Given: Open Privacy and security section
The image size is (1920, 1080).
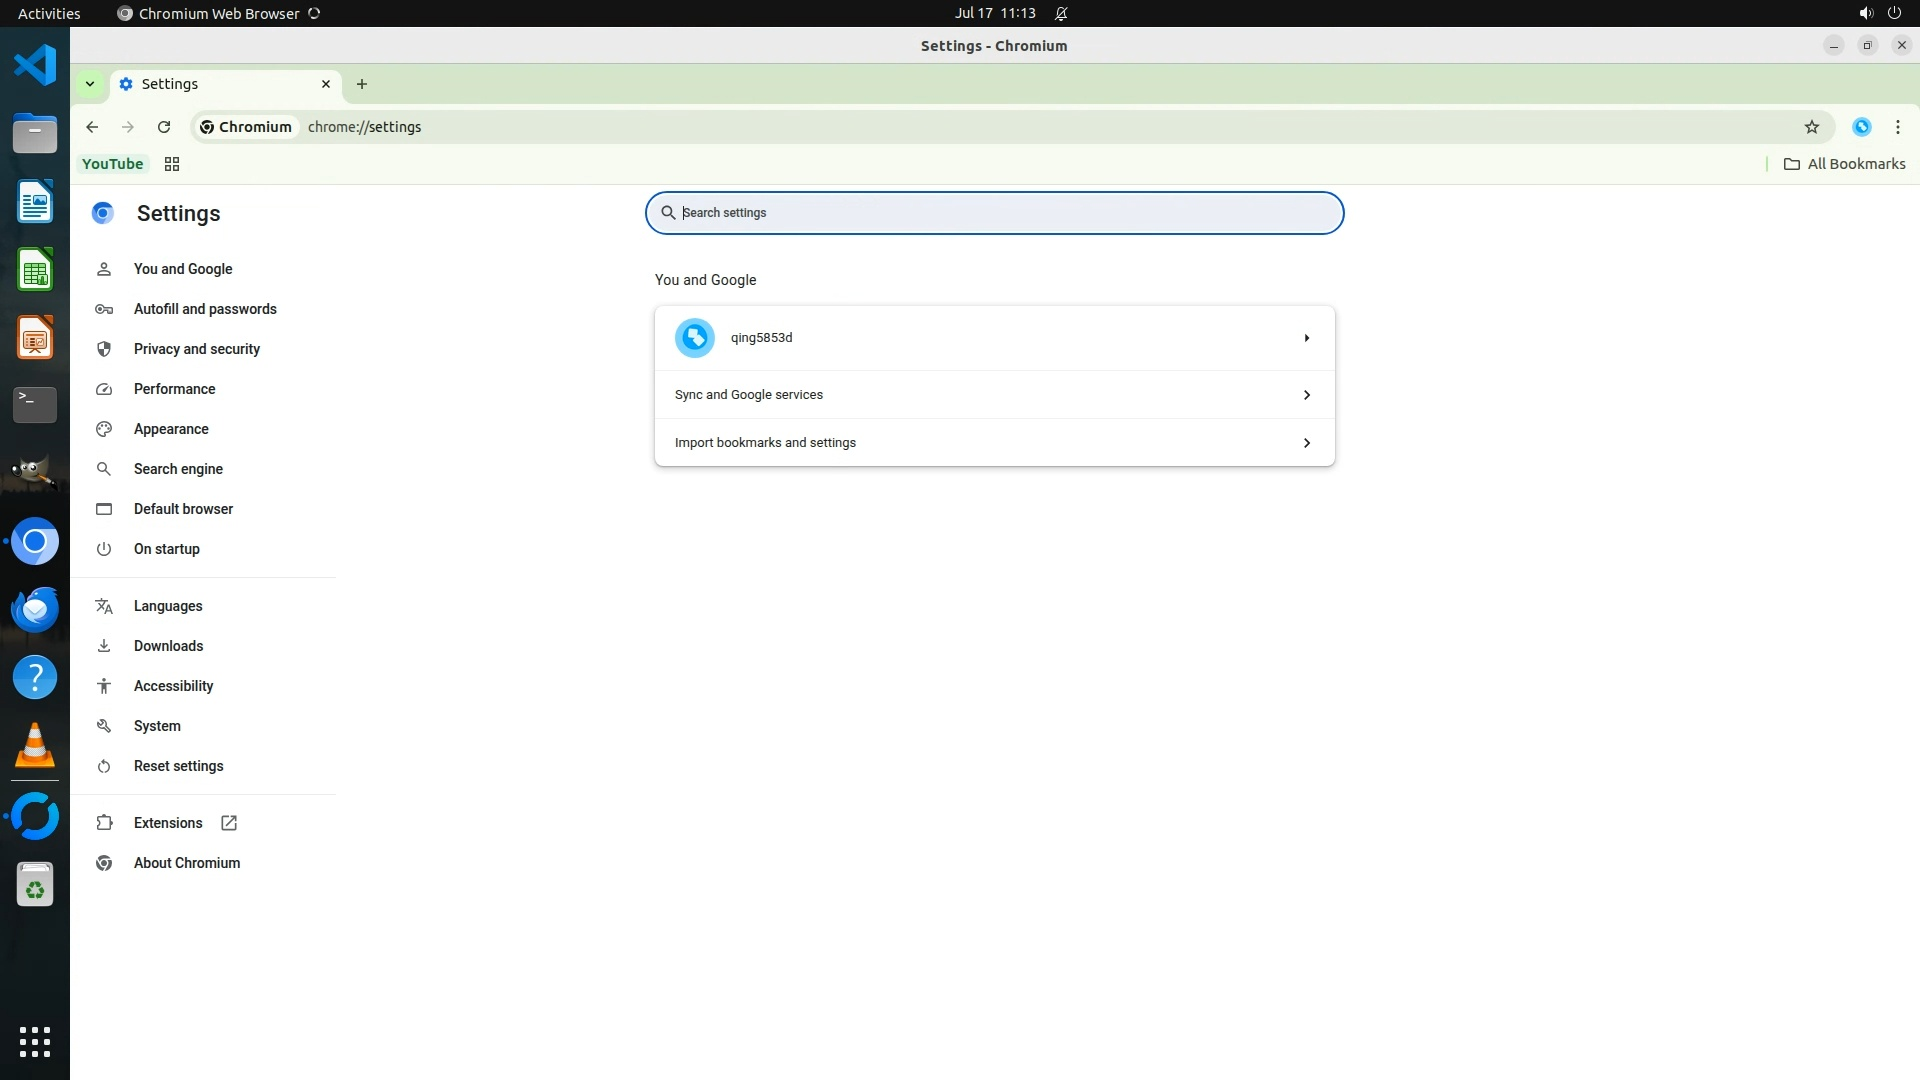Looking at the screenshot, I should [196, 349].
